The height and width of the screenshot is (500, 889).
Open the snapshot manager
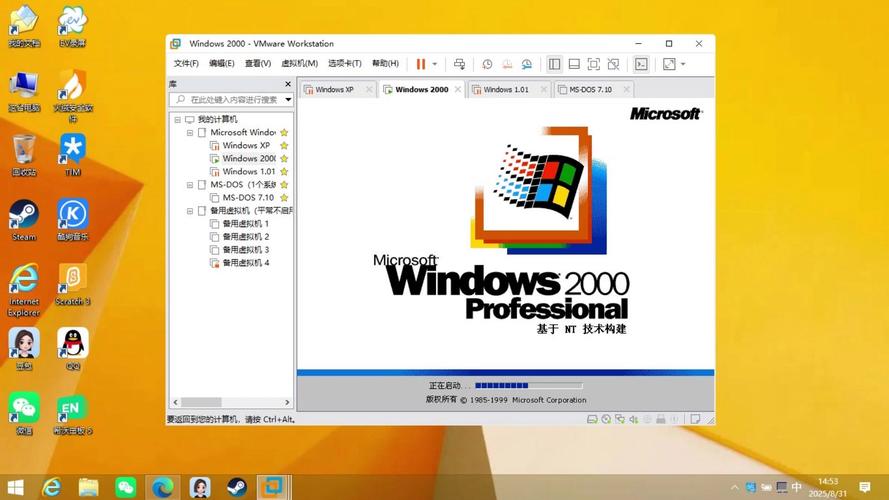527,64
